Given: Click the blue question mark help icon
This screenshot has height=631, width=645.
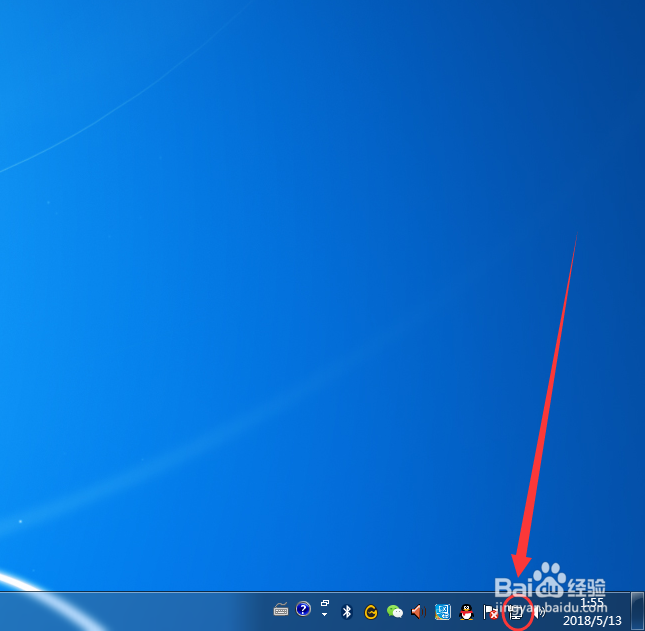Looking at the screenshot, I should (x=303, y=609).
